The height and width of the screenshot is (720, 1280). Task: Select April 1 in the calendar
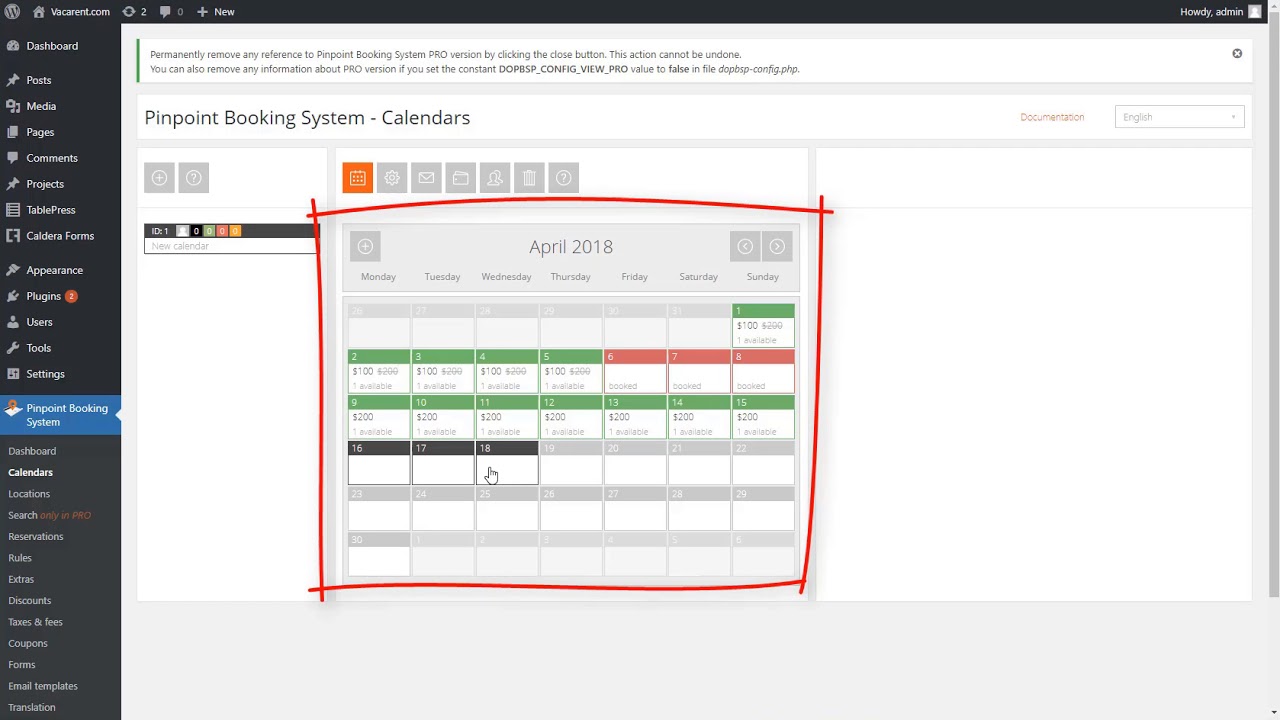click(763, 325)
